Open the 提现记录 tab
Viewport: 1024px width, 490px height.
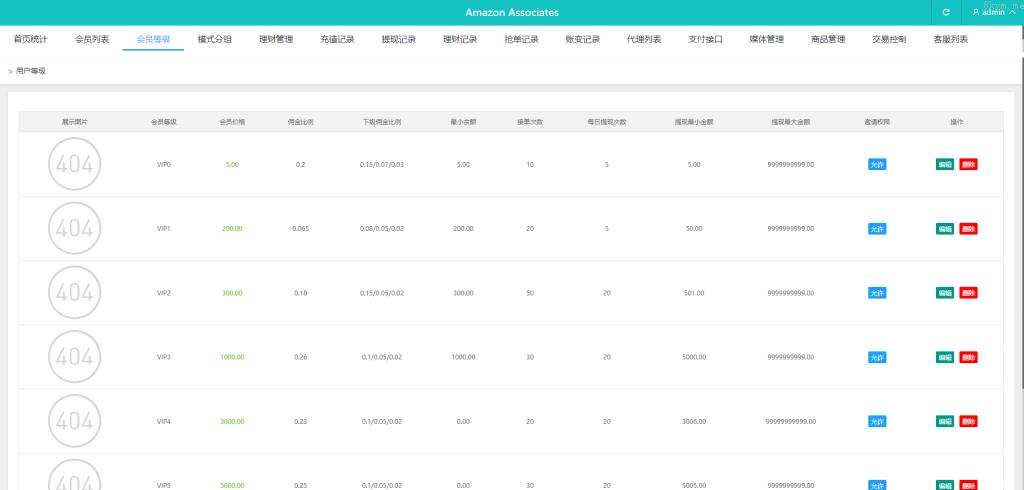[x=398, y=40]
